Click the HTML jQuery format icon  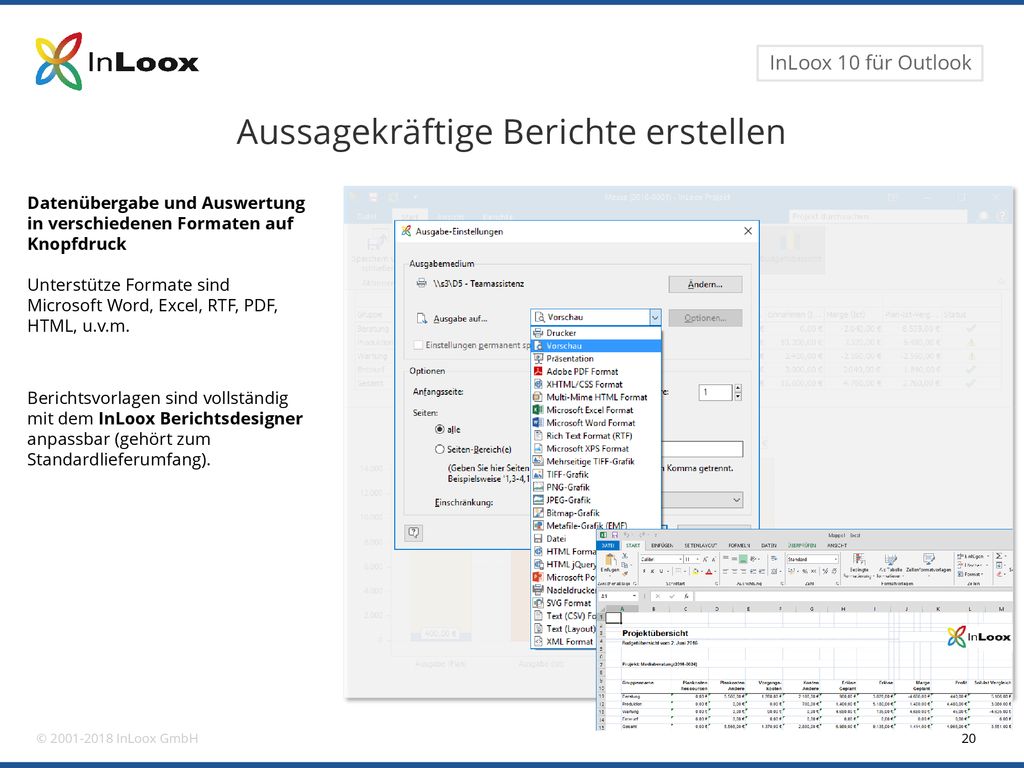538,564
